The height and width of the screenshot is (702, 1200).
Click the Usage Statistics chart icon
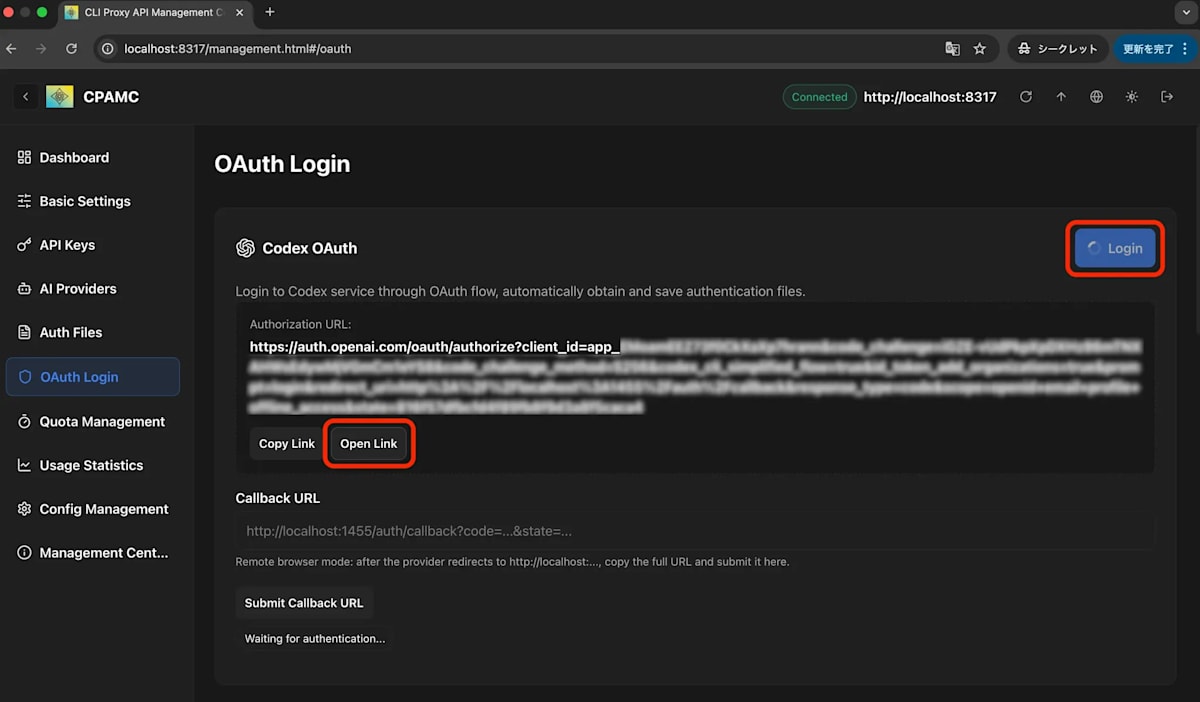point(25,465)
